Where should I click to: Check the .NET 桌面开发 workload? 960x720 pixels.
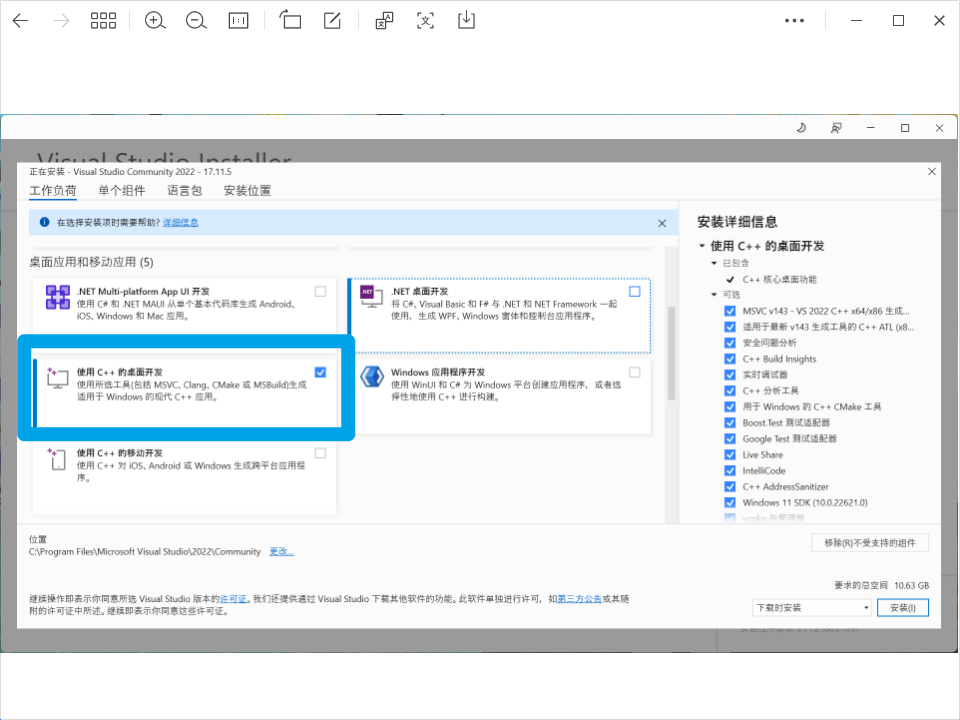[635, 291]
